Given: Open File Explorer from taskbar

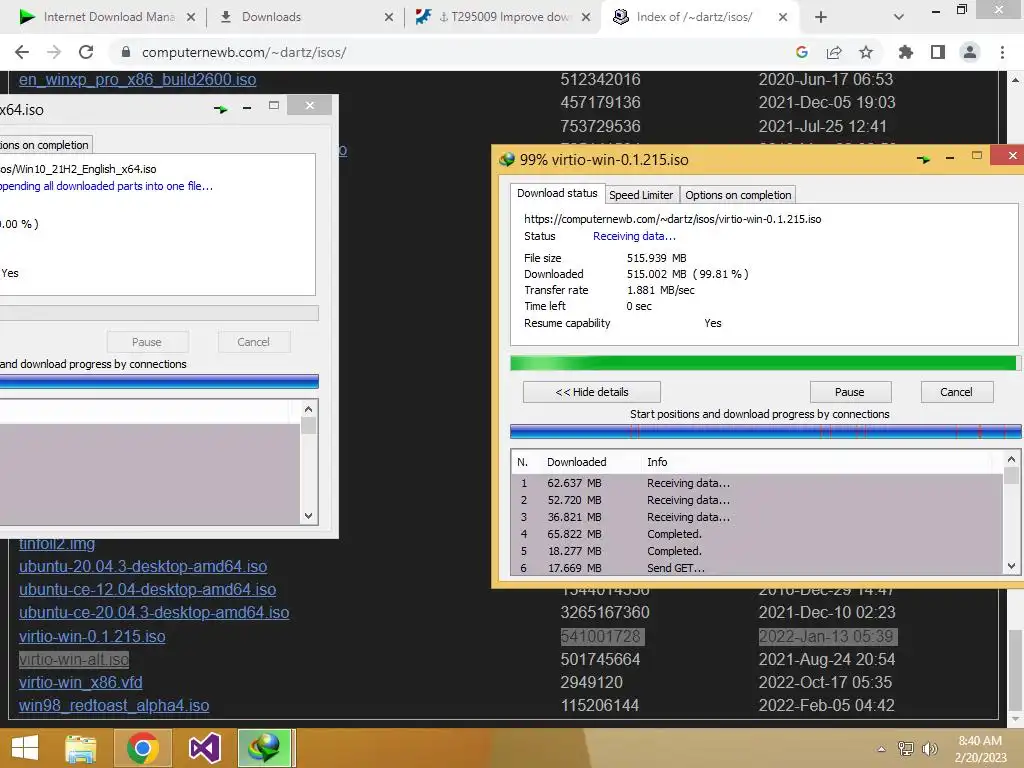Looking at the screenshot, I should (x=81, y=748).
